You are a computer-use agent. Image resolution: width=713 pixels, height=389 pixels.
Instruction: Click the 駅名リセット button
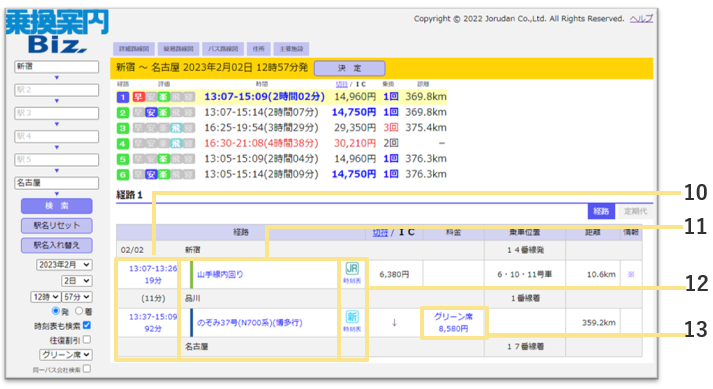pyautogui.click(x=56, y=226)
